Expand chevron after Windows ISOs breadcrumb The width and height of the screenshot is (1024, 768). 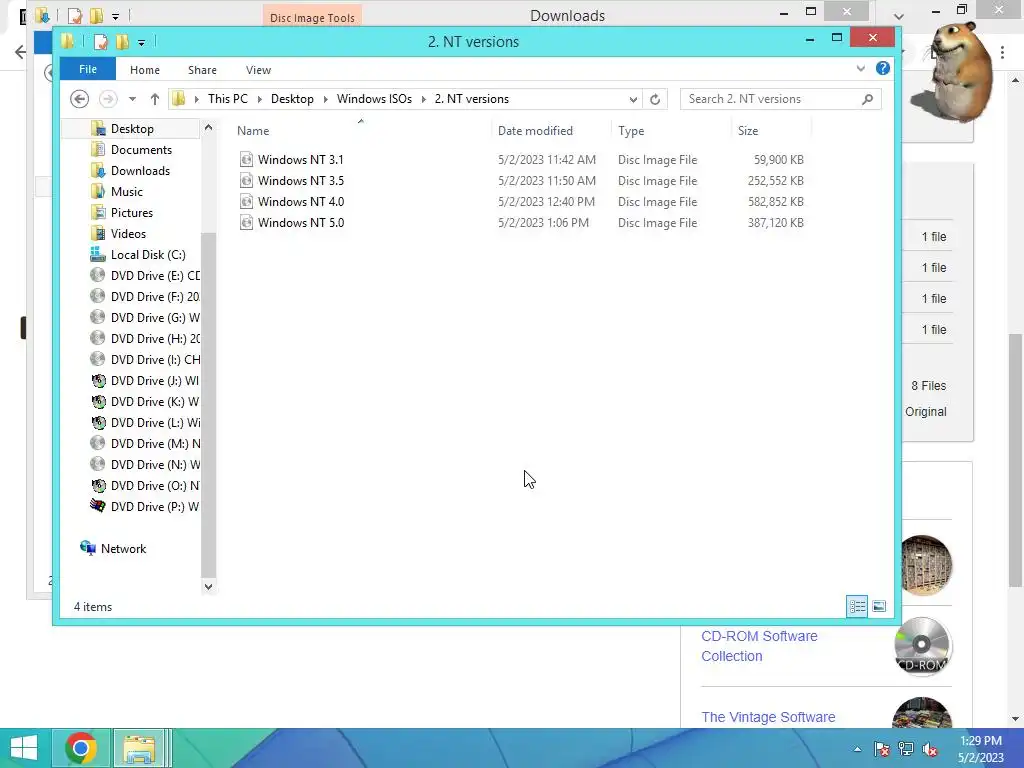tap(423, 99)
